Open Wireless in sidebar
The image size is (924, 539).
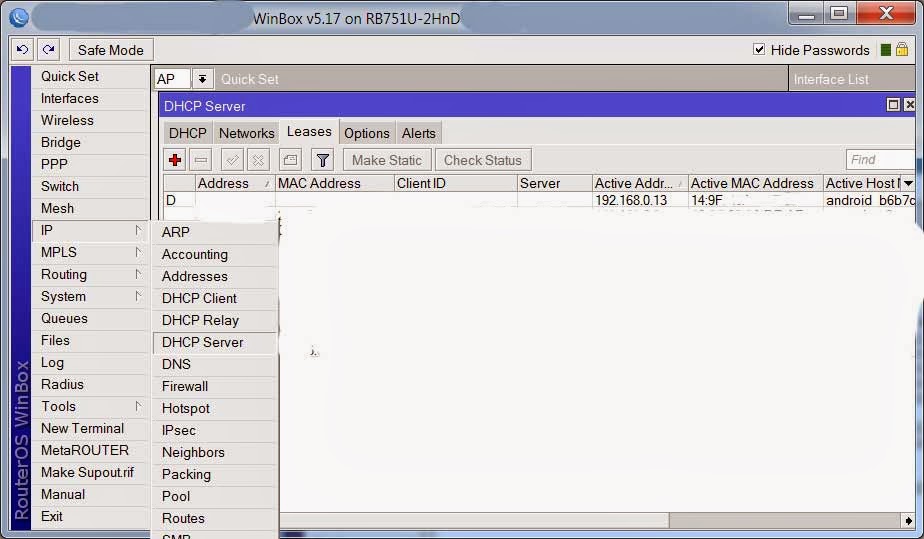point(90,120)
